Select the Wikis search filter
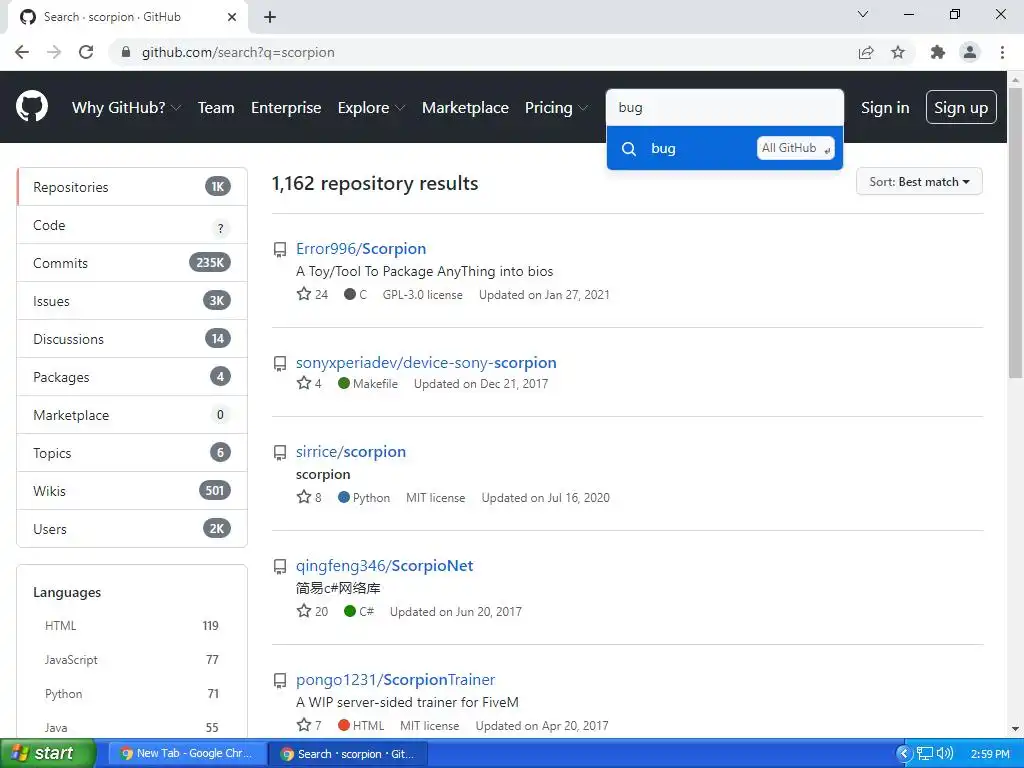 coord(132,491)
